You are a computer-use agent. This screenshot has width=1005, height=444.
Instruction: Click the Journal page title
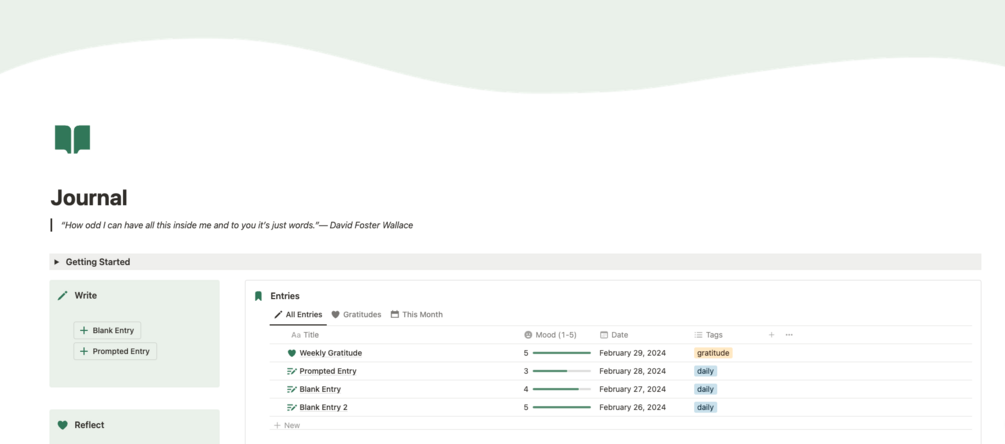click(89, 197)
